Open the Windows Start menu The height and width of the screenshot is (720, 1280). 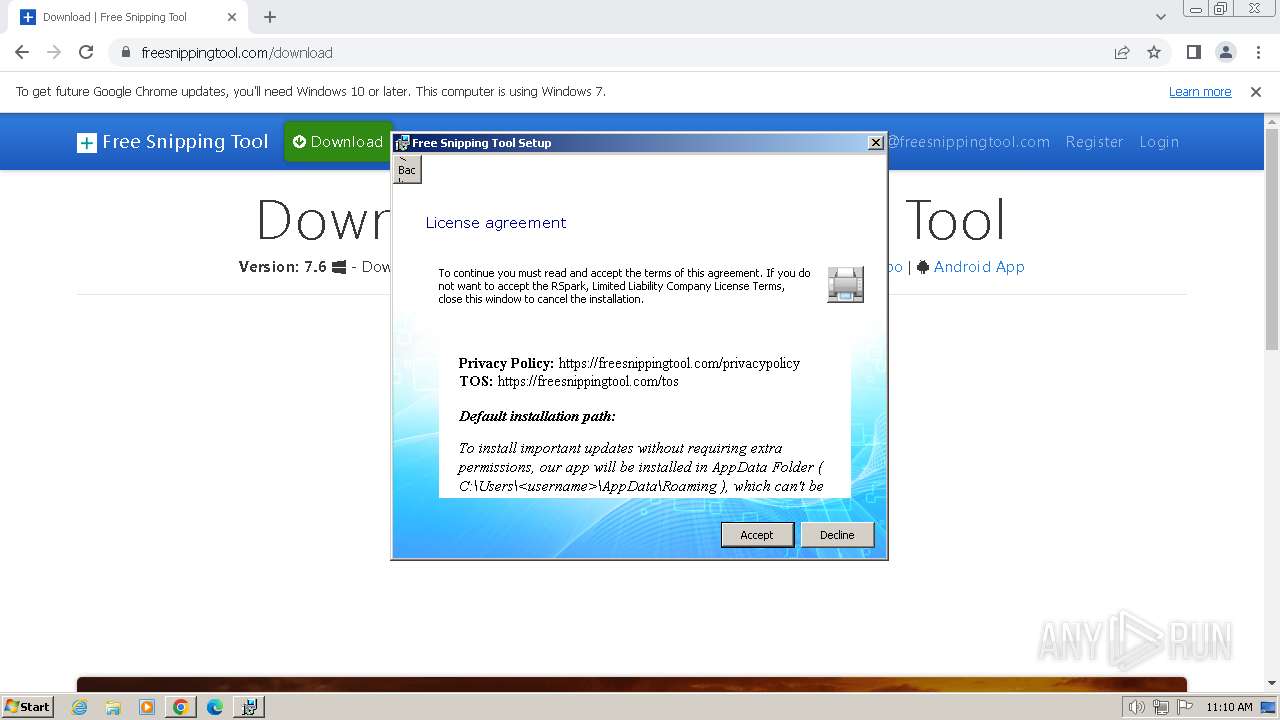click(27, 706)
